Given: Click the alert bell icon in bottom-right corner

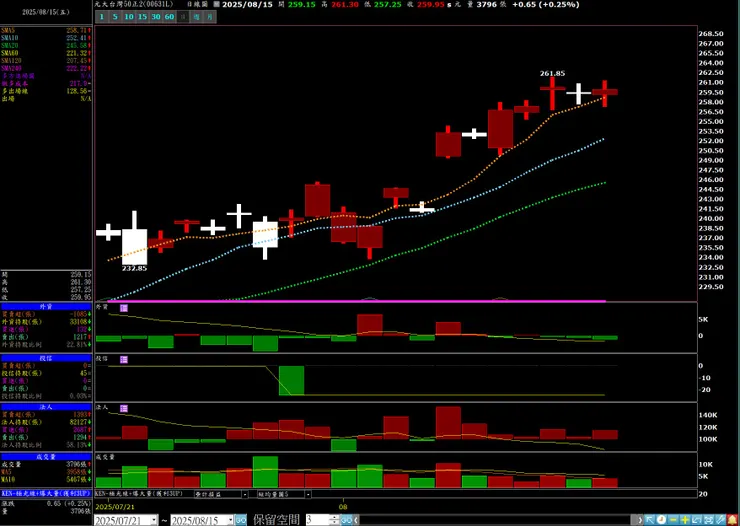Looking at the screenshot, I should (732, 520).
